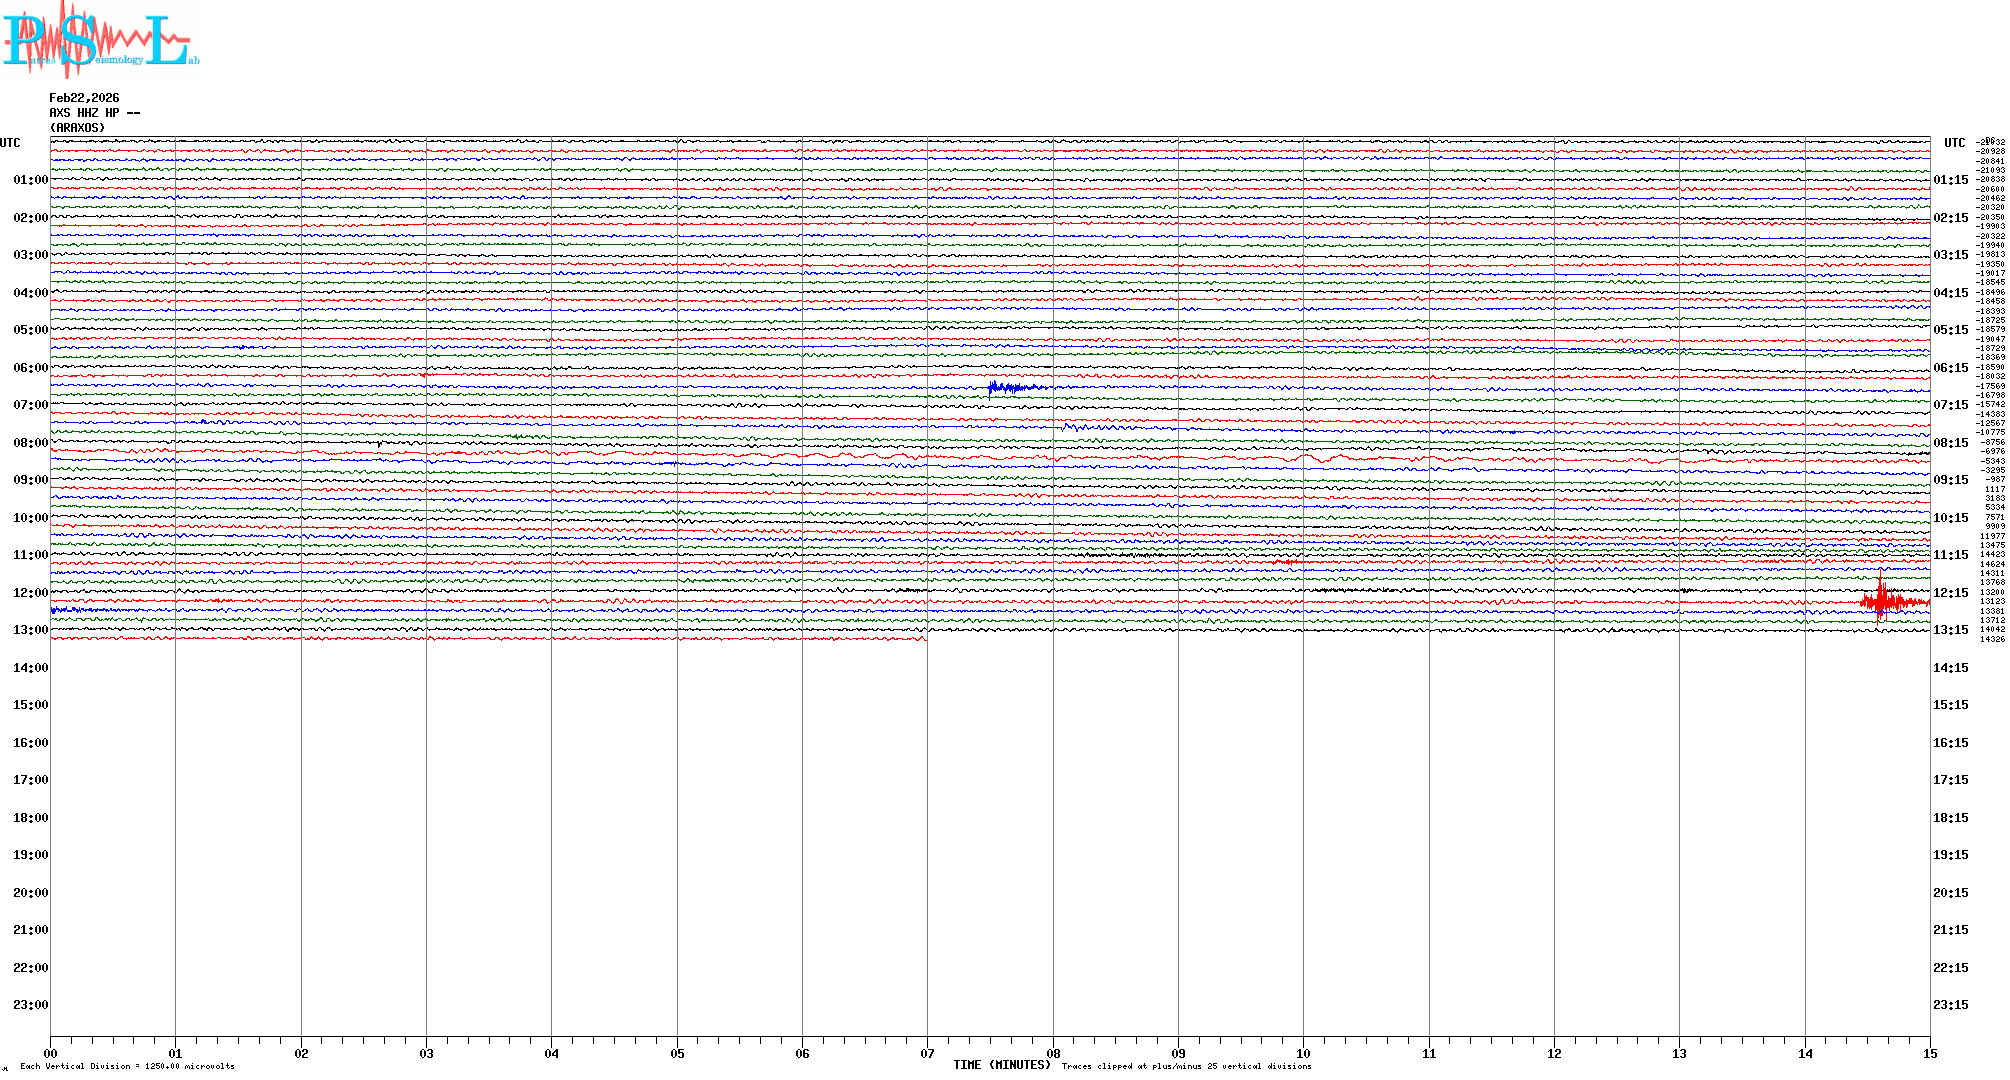Screen dimensions: 2010x1080
Task: Click the traces clipped footer note
Action: 1186,1066
